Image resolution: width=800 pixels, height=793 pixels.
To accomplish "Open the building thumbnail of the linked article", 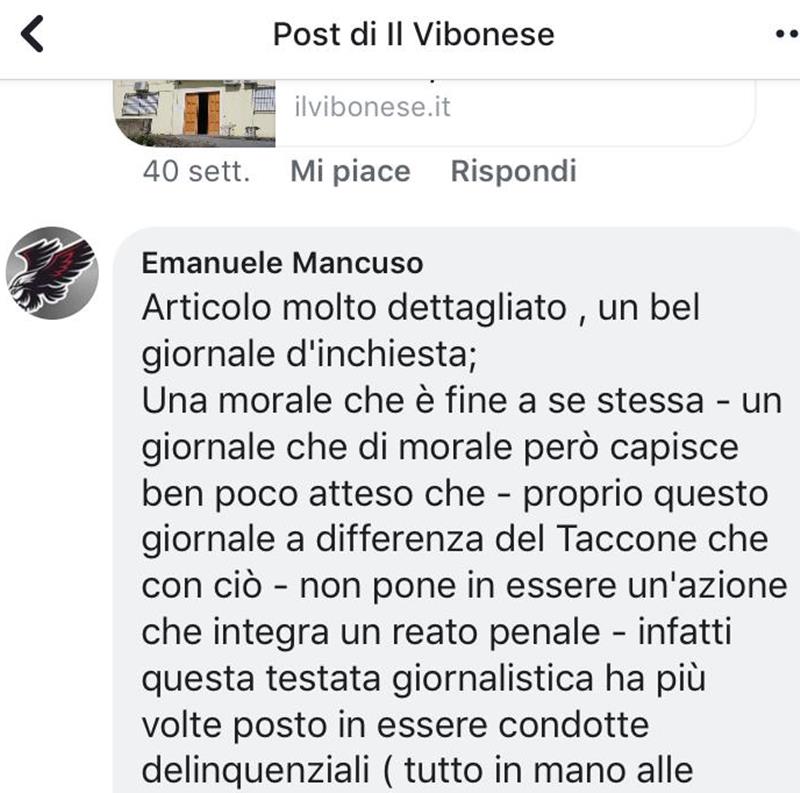I will [x=194, y=113].
